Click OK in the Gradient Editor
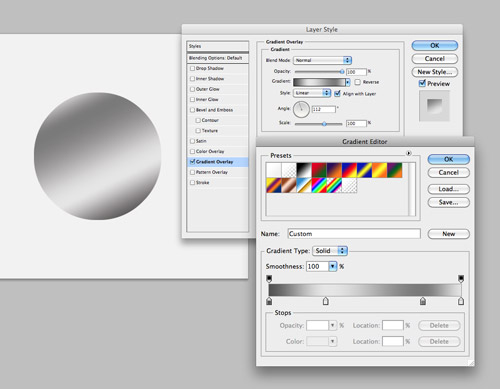 (449, 159)
